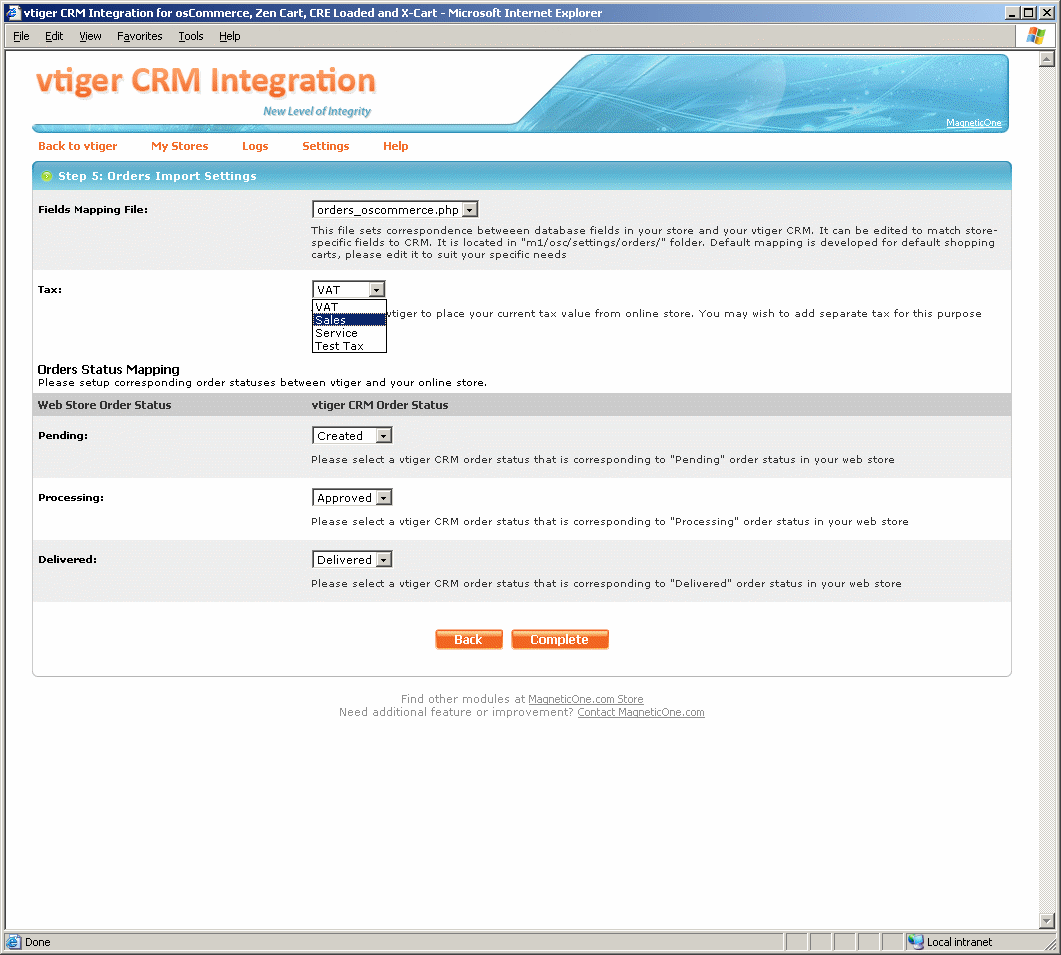Expand the Delivered status dropdown

pyautogui.click(x=352, y=560)
